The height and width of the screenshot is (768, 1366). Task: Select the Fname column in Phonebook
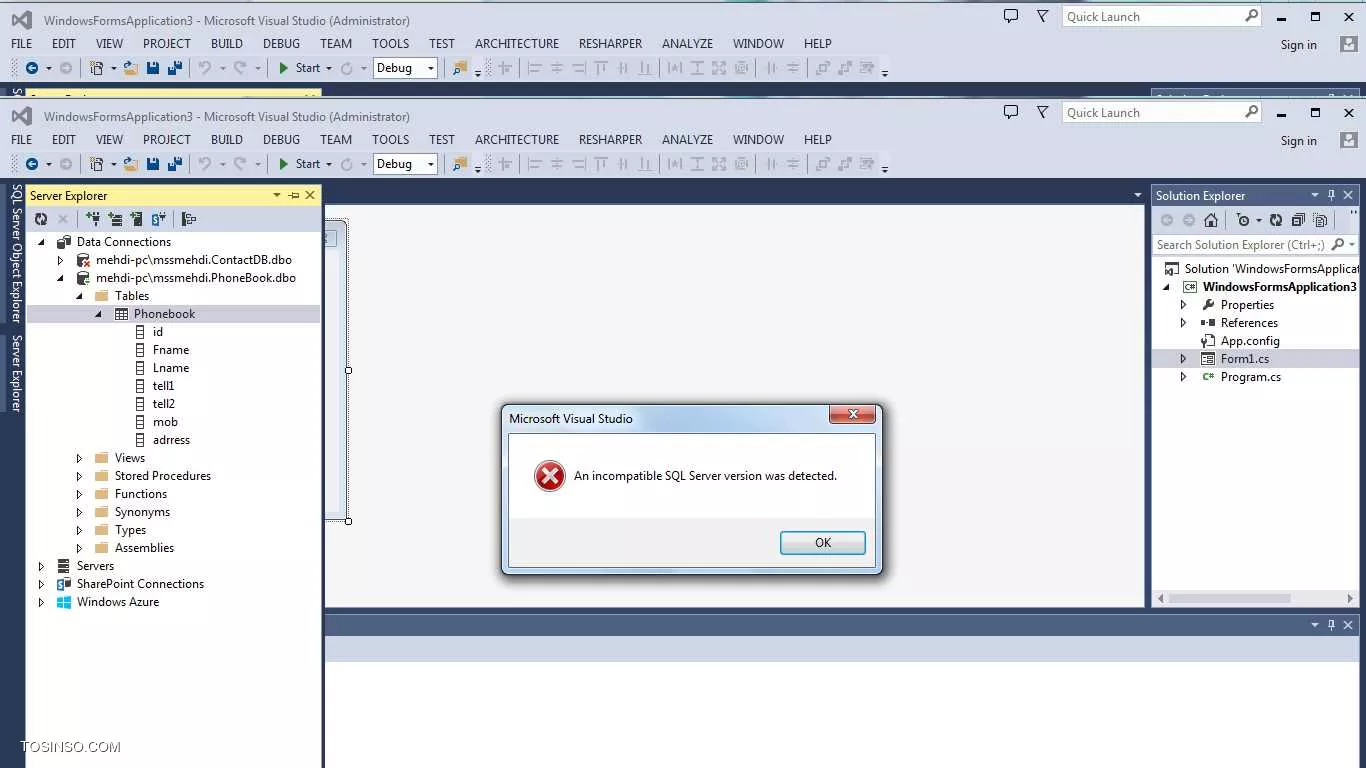[x=171, y=350]
